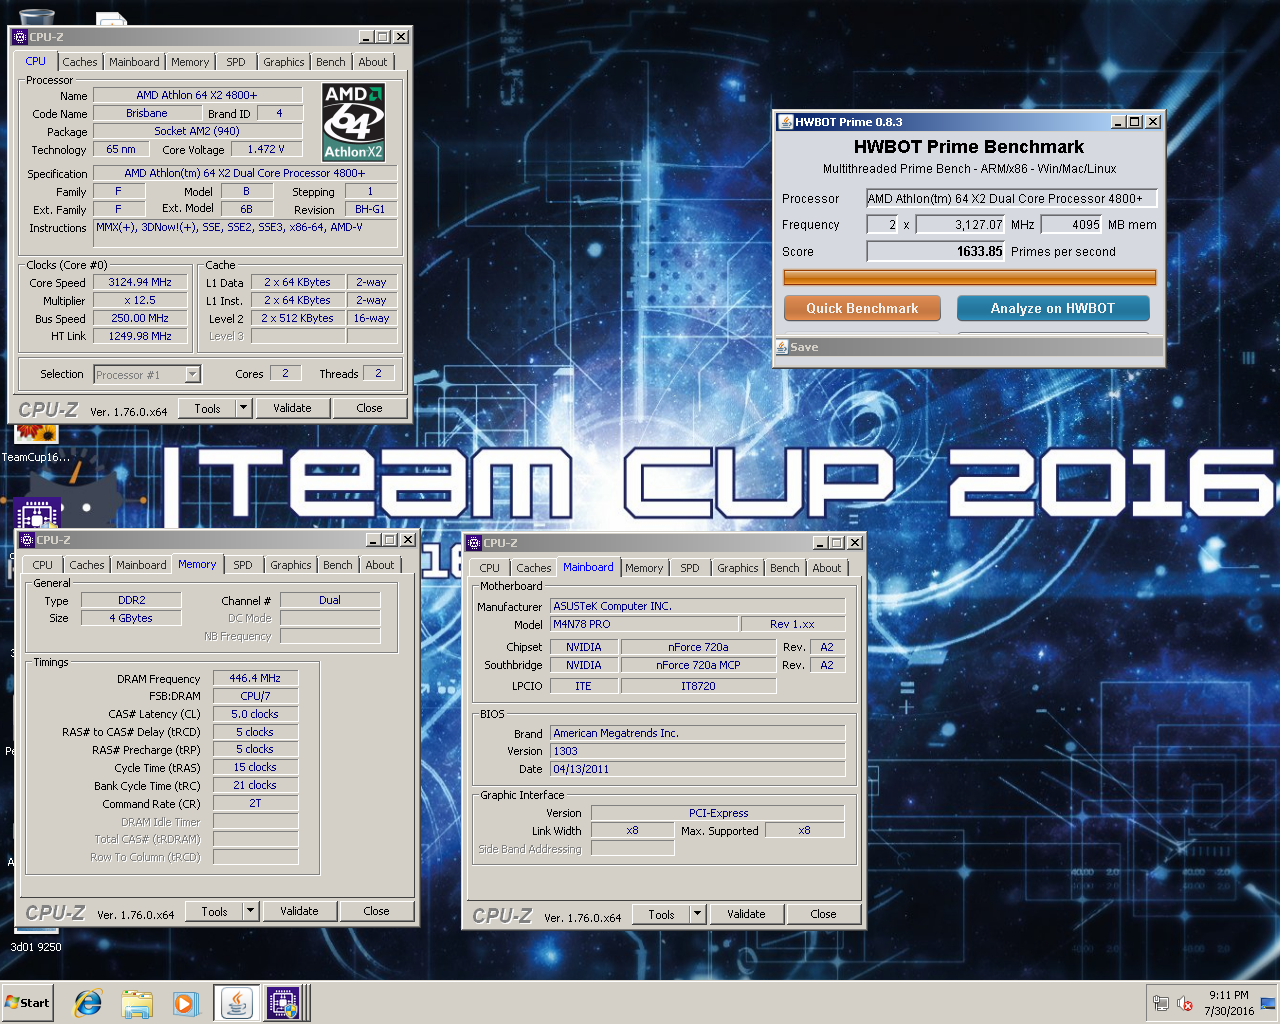1280x1024 pixels.
Task: Open the 3d01 9250 desktop item
Action: click(x=36, y=947)
